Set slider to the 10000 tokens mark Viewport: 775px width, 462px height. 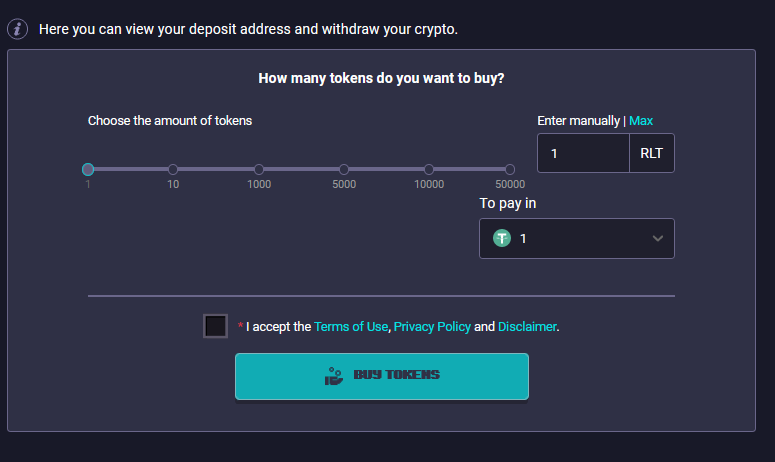pos(429,169)
